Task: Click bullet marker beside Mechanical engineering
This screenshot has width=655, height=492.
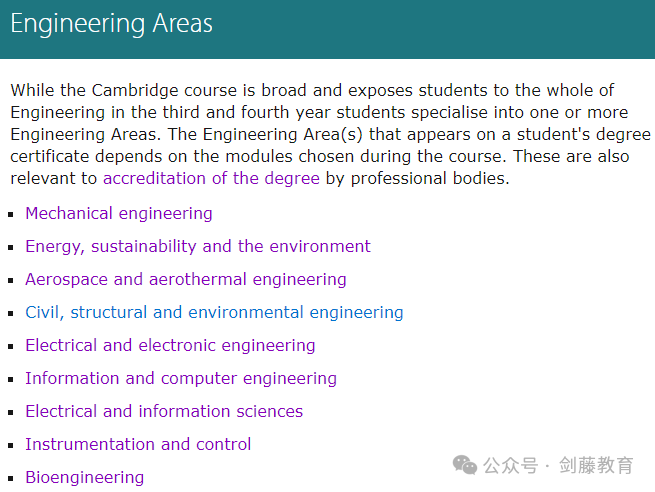Action: coord(11,215)
